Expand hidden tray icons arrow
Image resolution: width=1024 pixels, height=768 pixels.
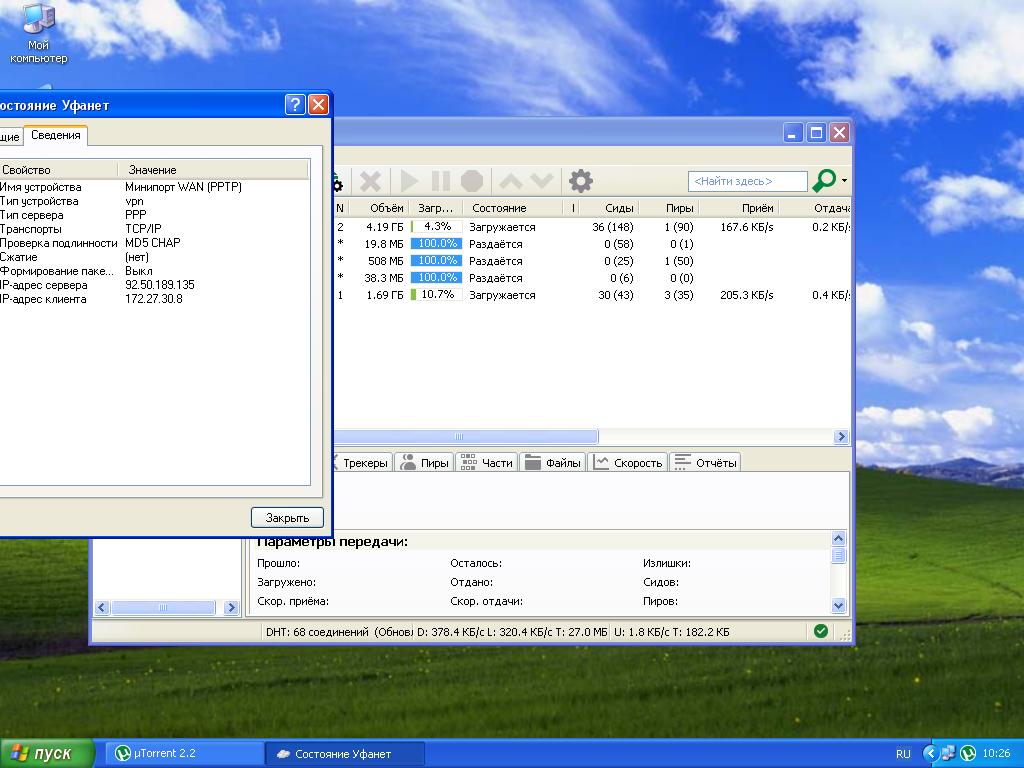point(930,754)
